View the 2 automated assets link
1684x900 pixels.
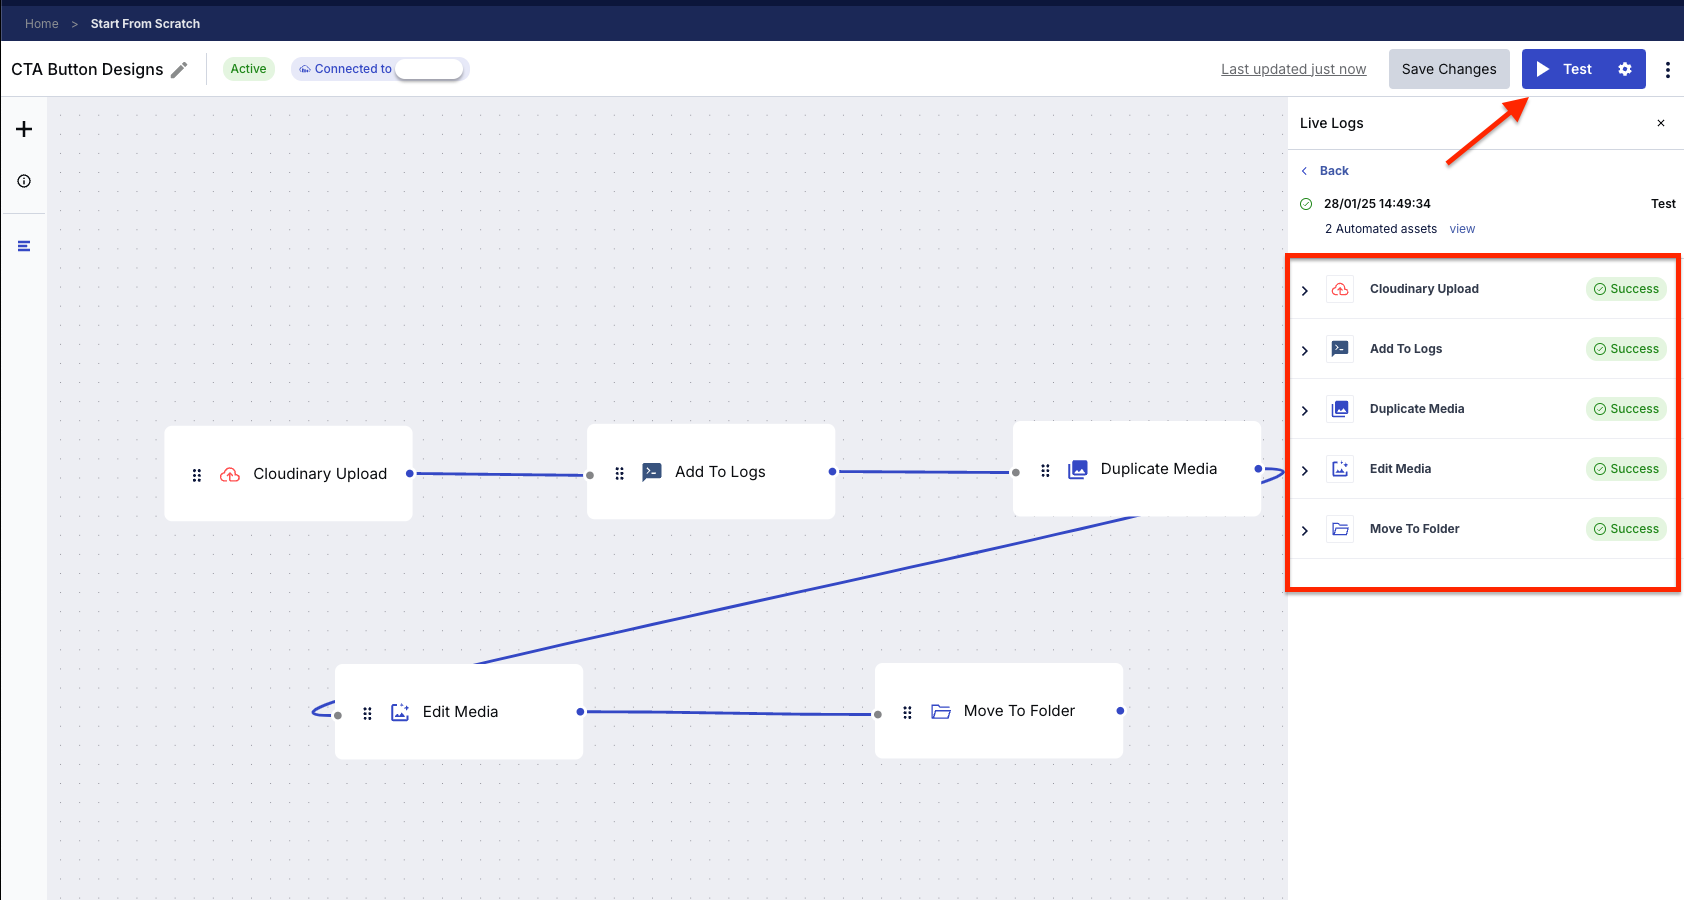(x=1462, y=229)
